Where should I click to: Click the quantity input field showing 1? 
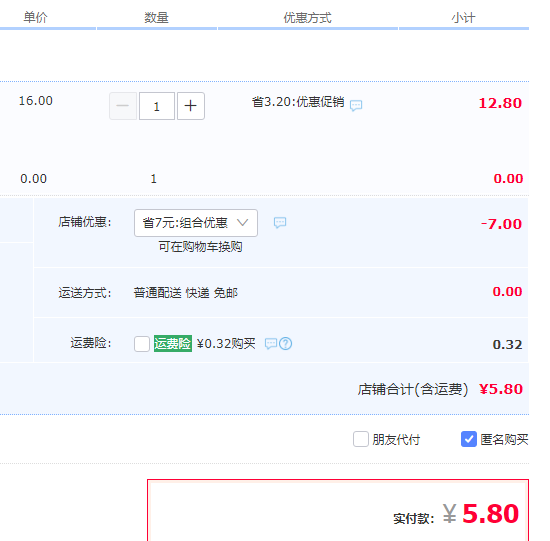(157, 106)
